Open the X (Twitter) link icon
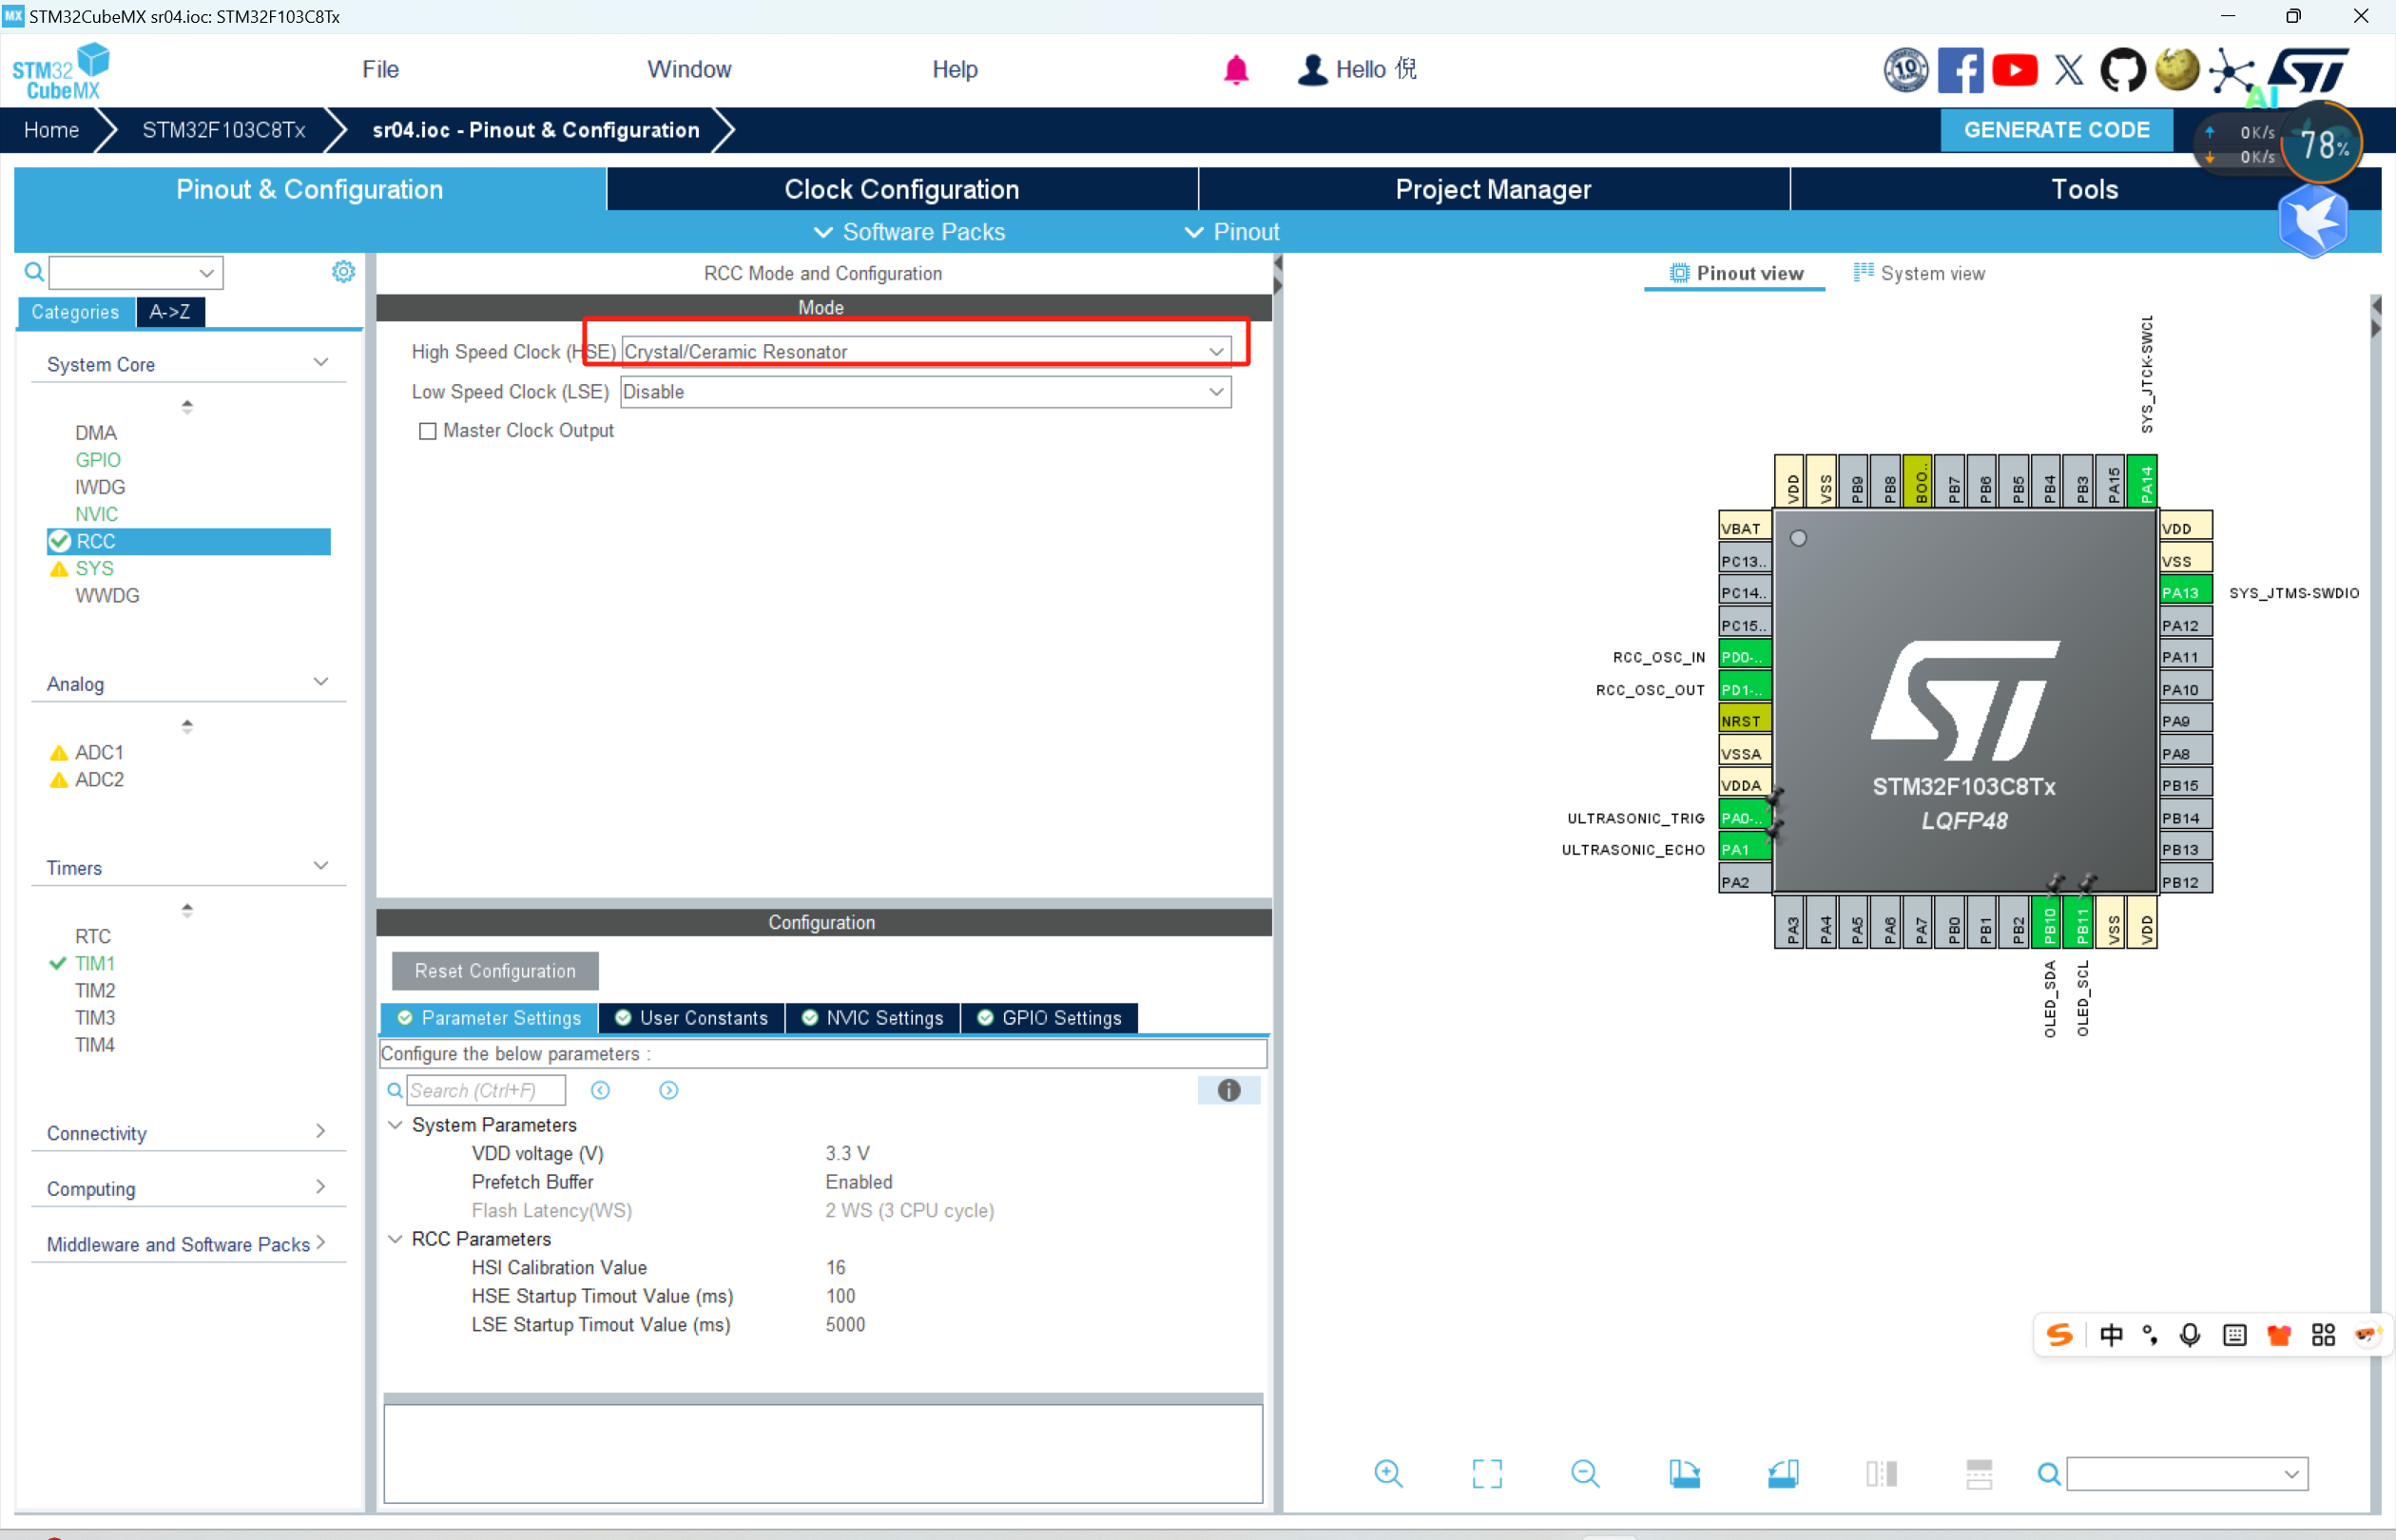2396x1540 pixels. 2068,70
